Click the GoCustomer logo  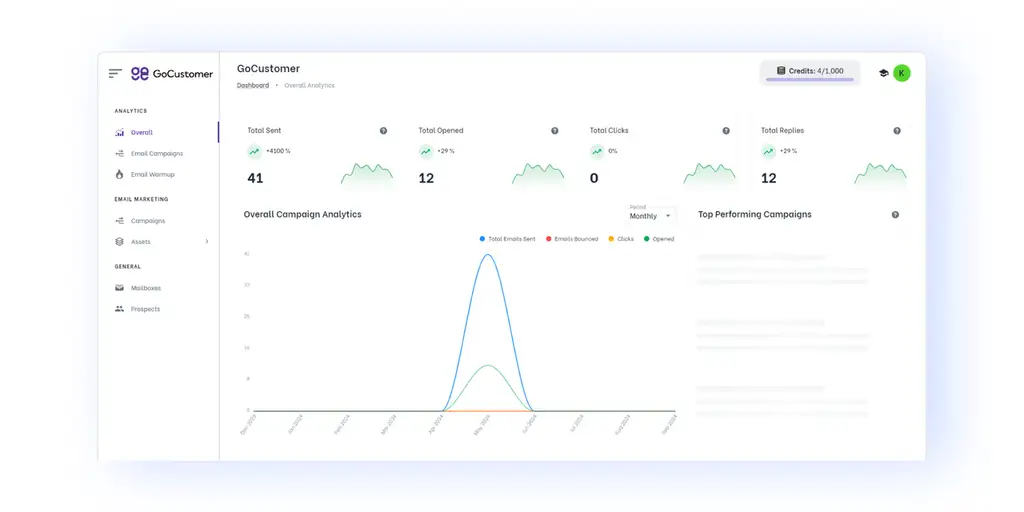pyautogui.click(x=172, y=74)
